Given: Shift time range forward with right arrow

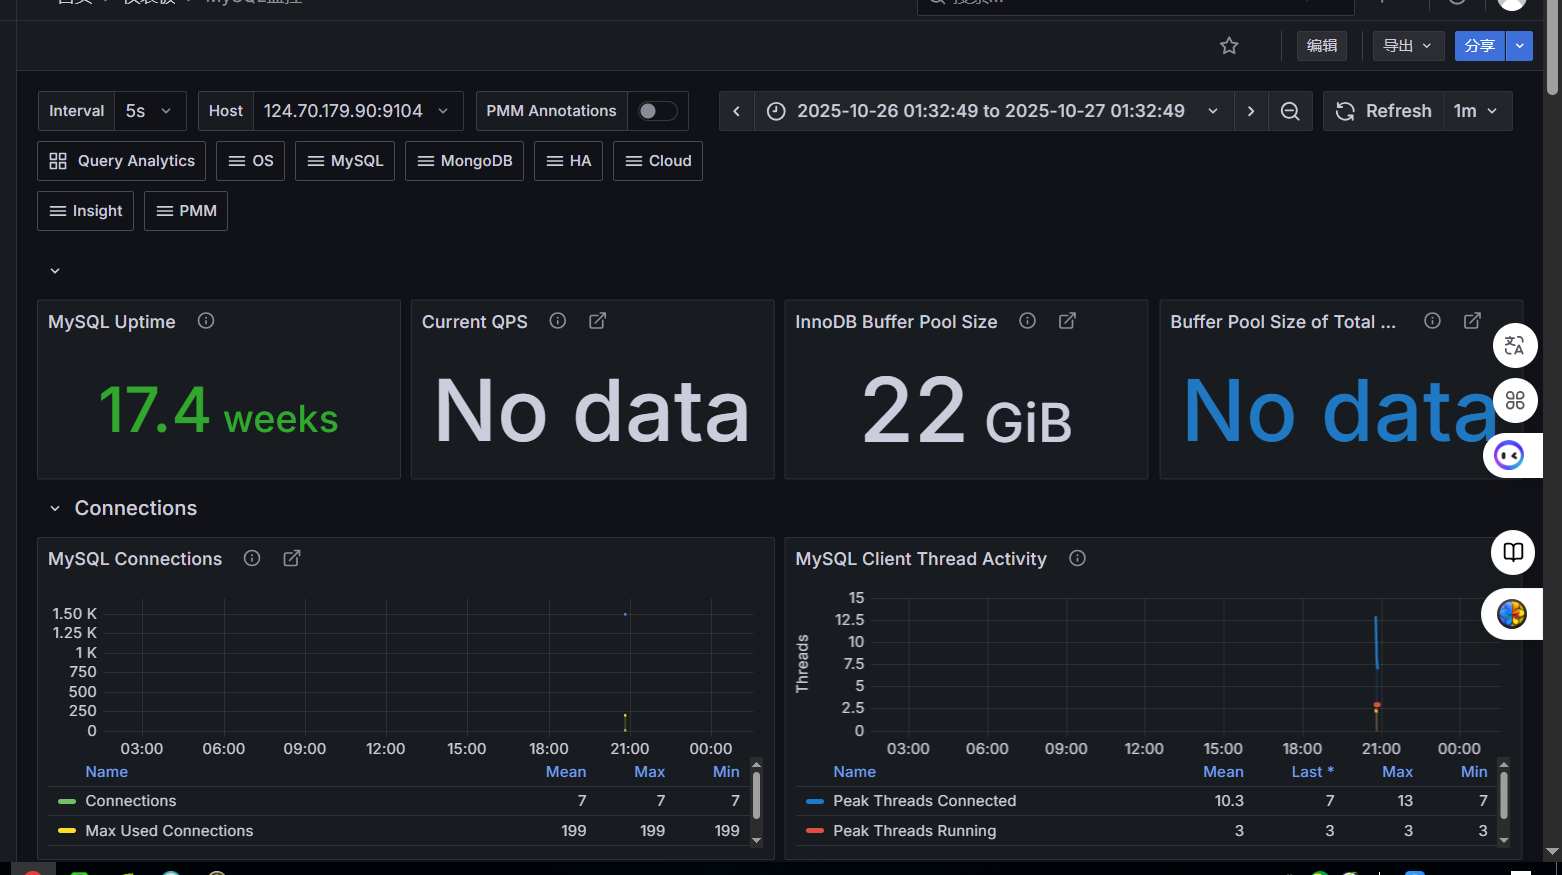Looking at the screenshot, I should (1250, 111).
